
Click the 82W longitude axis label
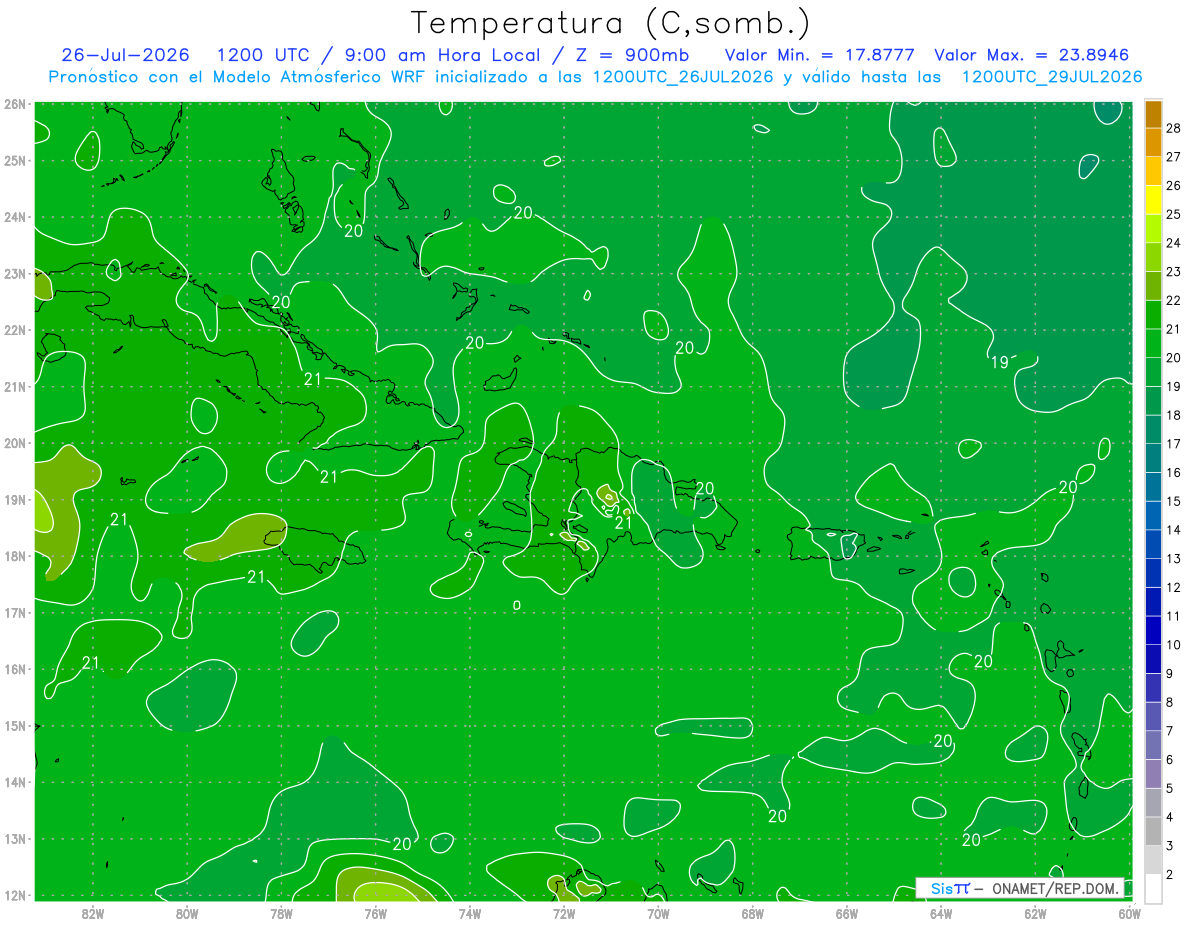[93, 913]
